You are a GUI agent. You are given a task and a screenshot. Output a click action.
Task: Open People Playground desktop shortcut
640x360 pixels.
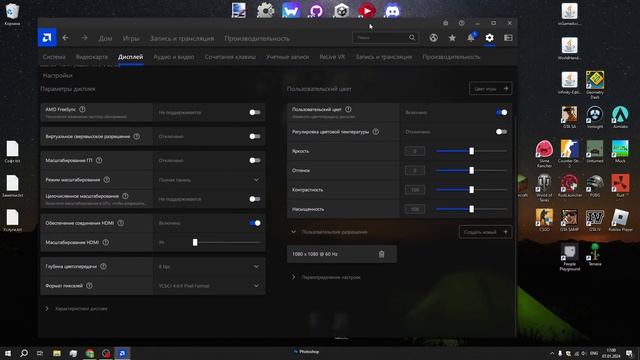click(570, 257)
